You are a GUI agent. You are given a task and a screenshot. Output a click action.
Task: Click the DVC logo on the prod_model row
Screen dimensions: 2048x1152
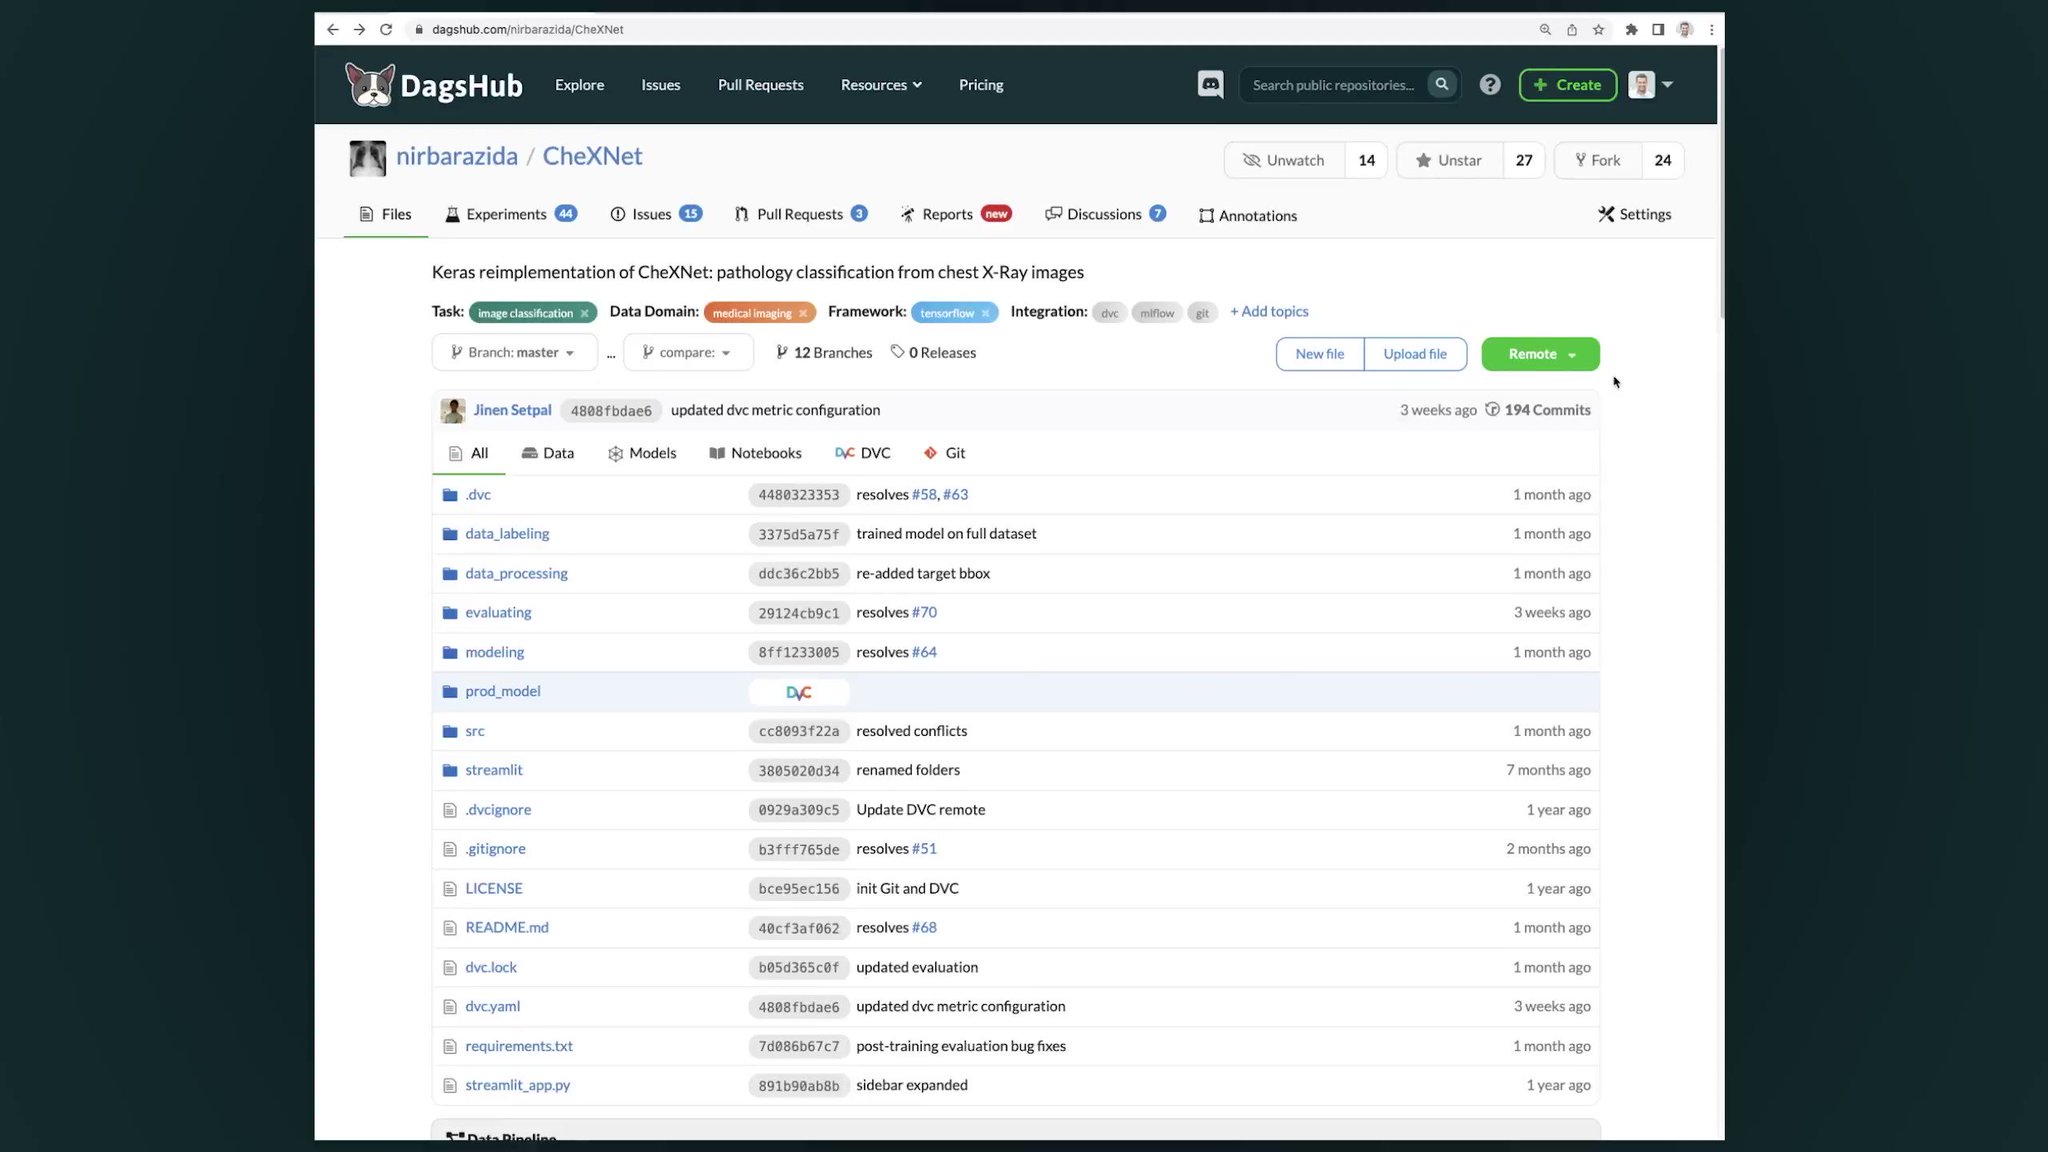coord(798,692)
